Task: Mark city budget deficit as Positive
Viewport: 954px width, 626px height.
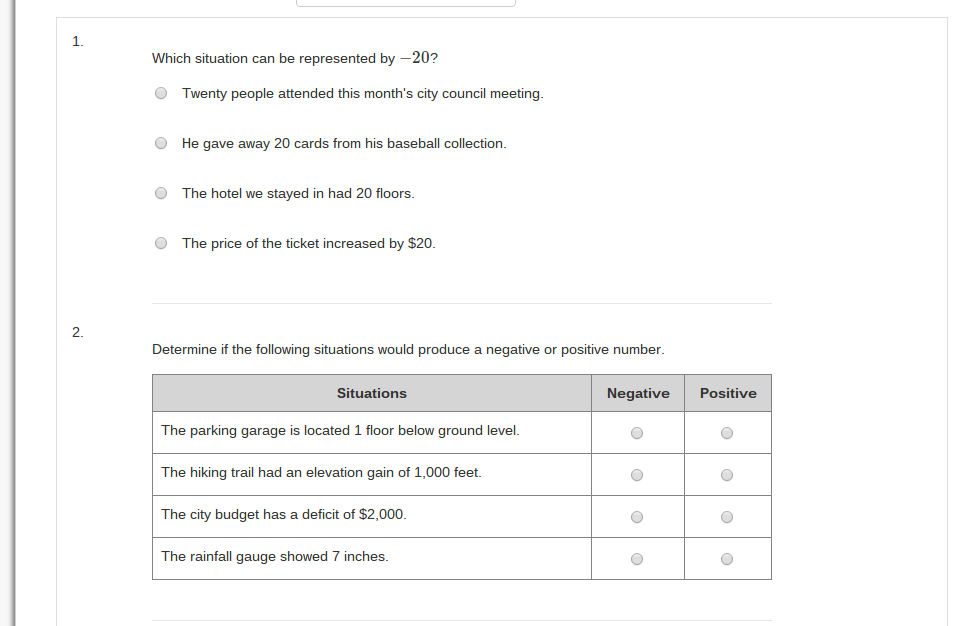Action: [x=726, y=517]
